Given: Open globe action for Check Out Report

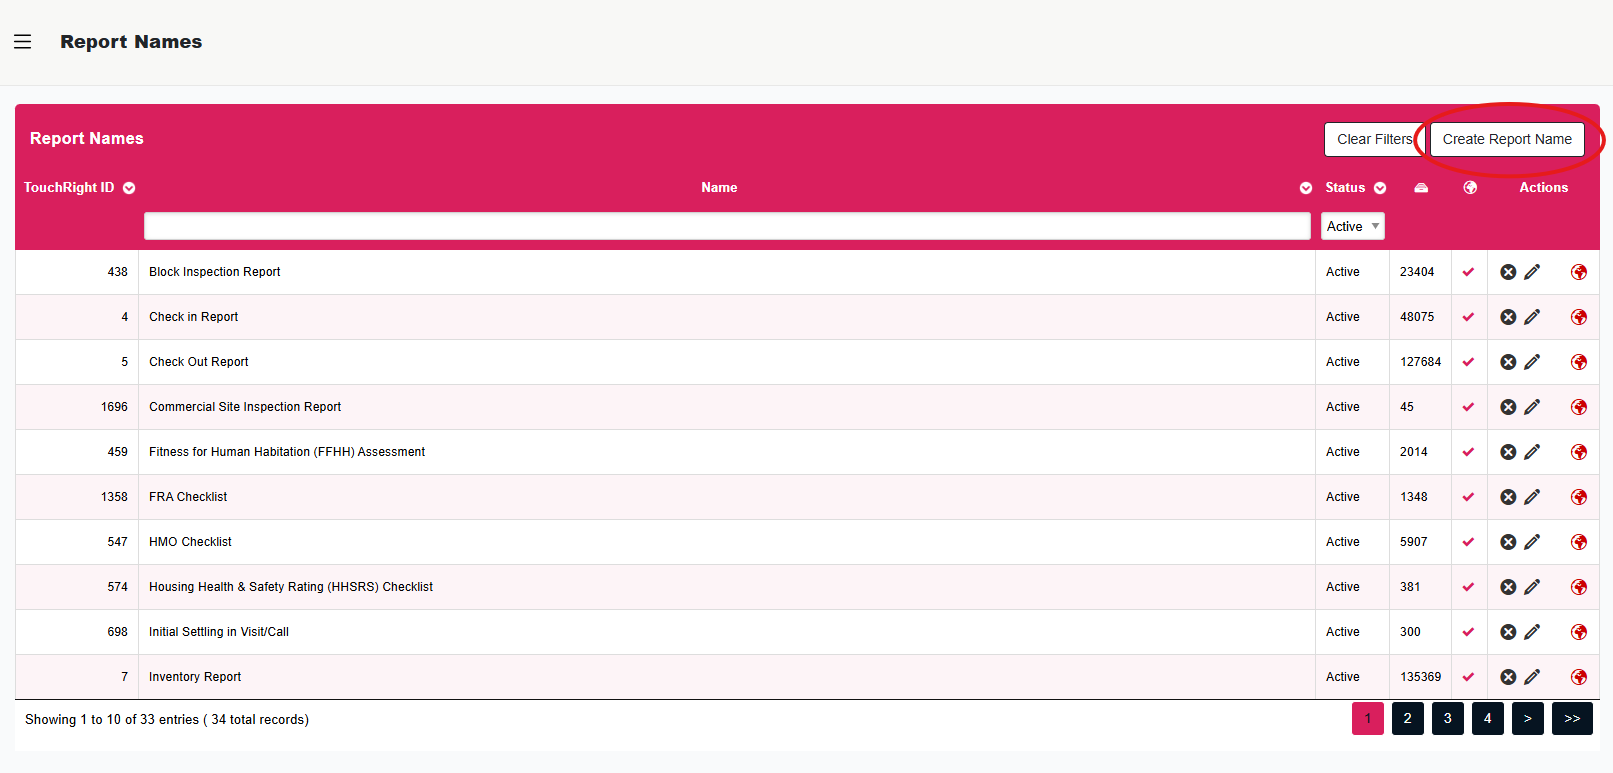Looking at the screenshot, I should tap(1579, 362).
